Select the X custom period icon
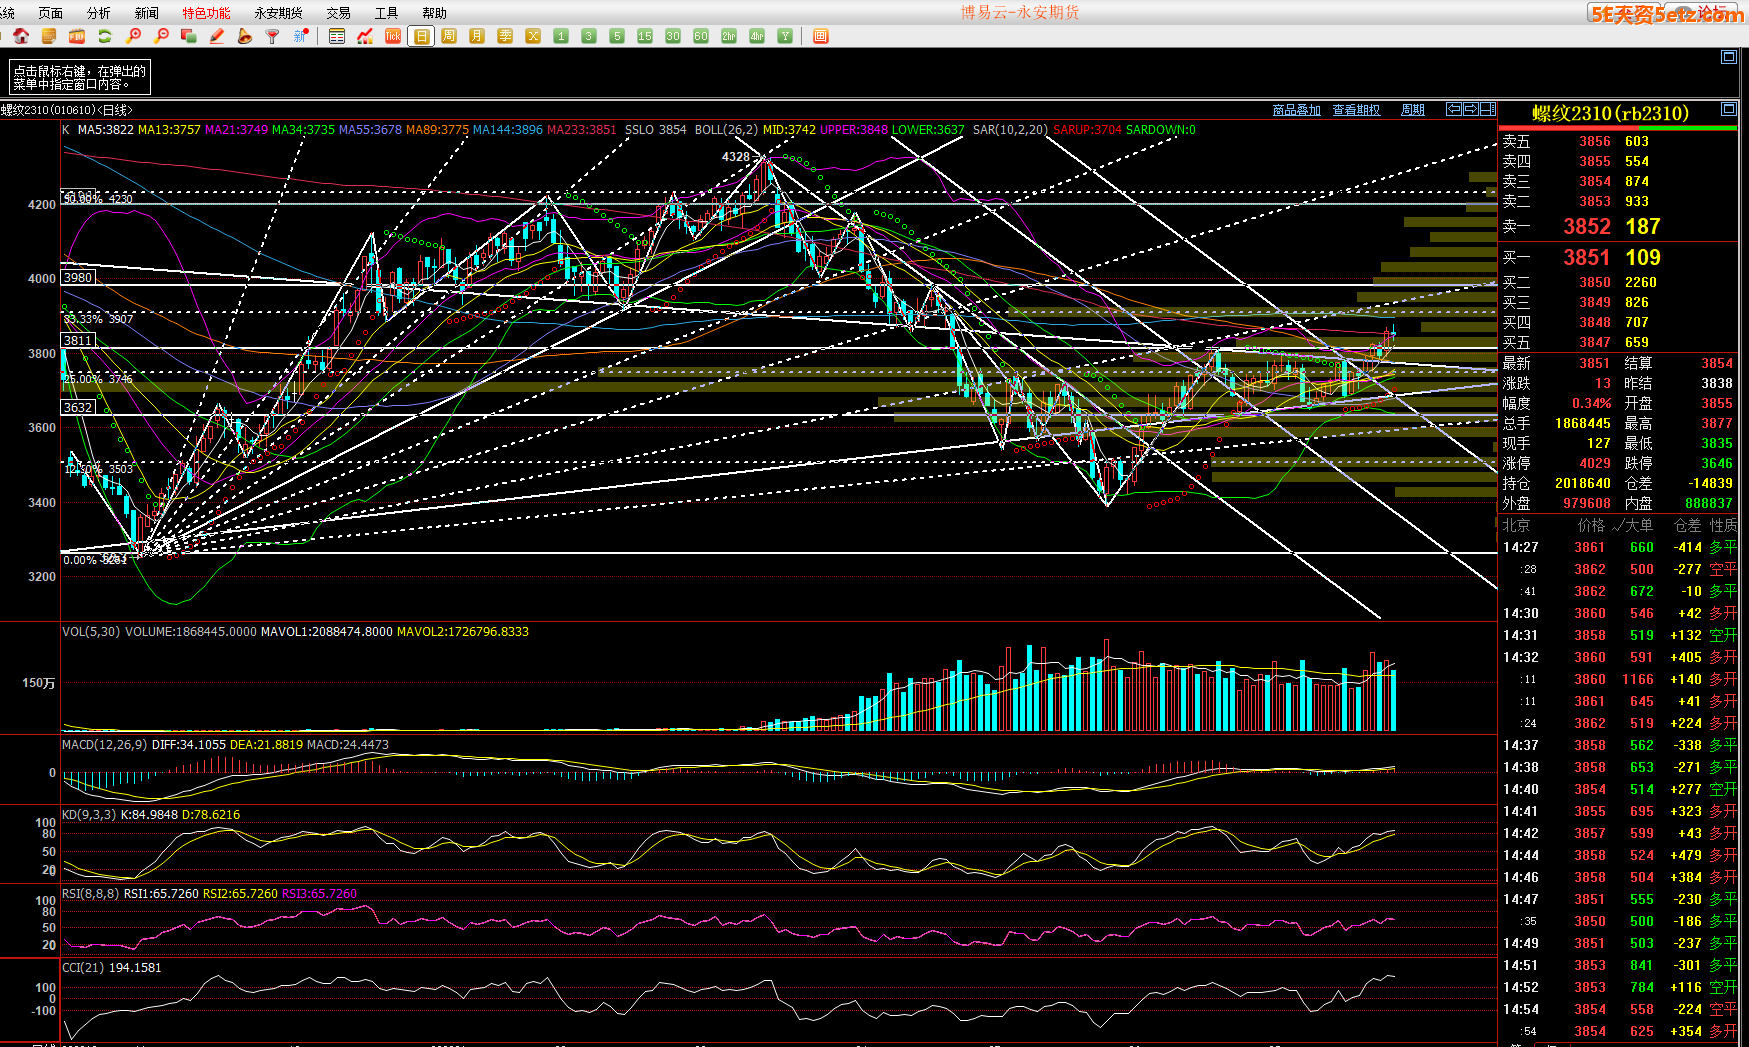 pyautogui.click(x=533, y=36)
